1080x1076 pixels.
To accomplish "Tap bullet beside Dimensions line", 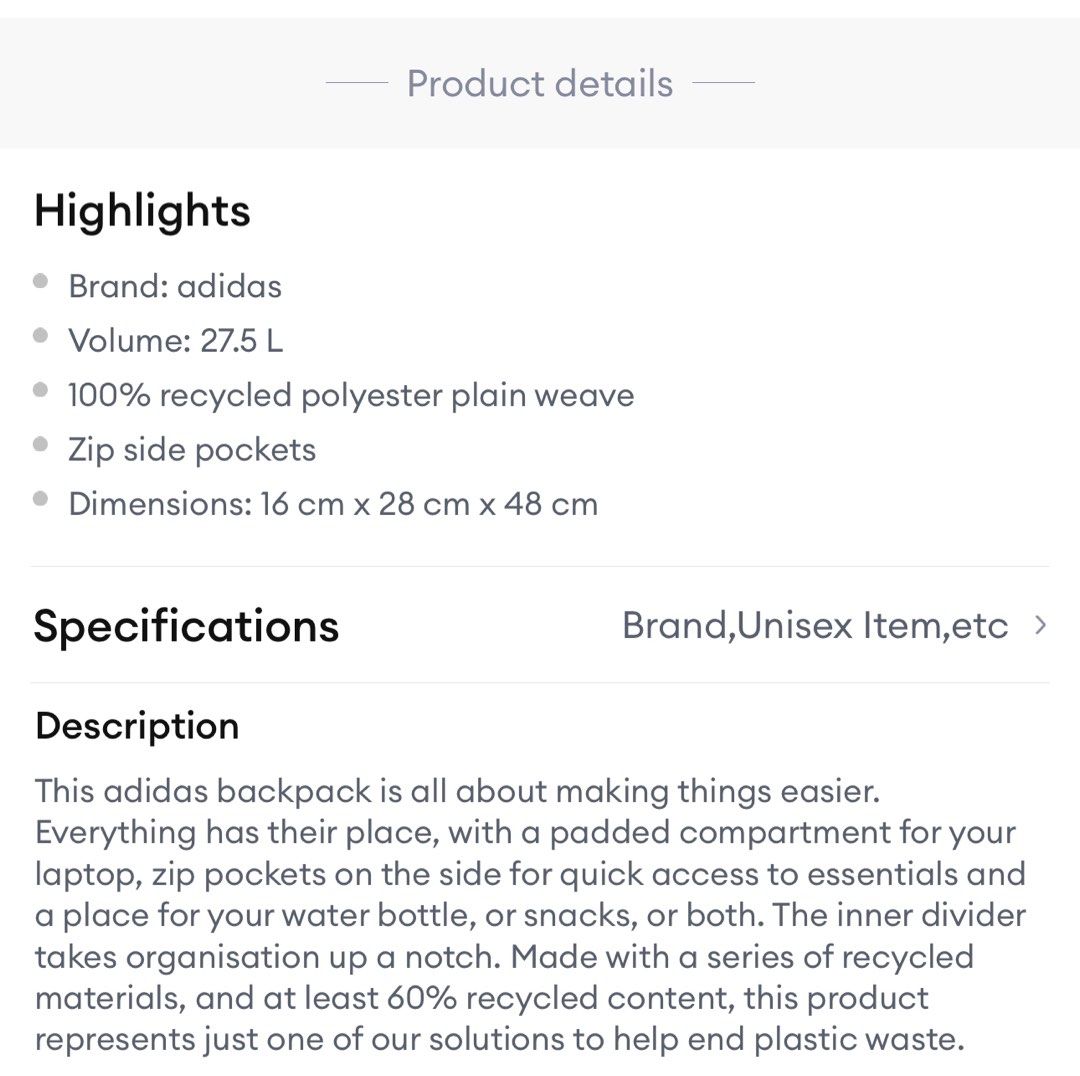I will click(x=41, y=499).
